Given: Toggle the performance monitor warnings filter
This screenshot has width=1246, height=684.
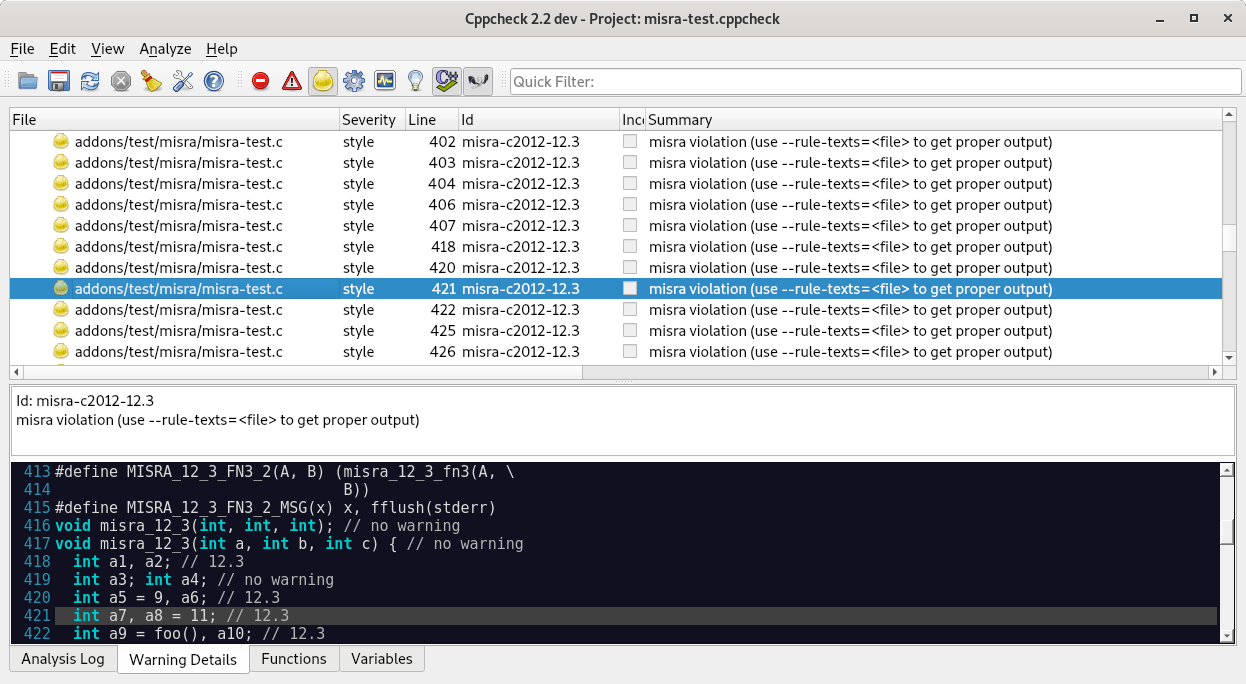Looking at the screenshot, I should click(385, 81).
